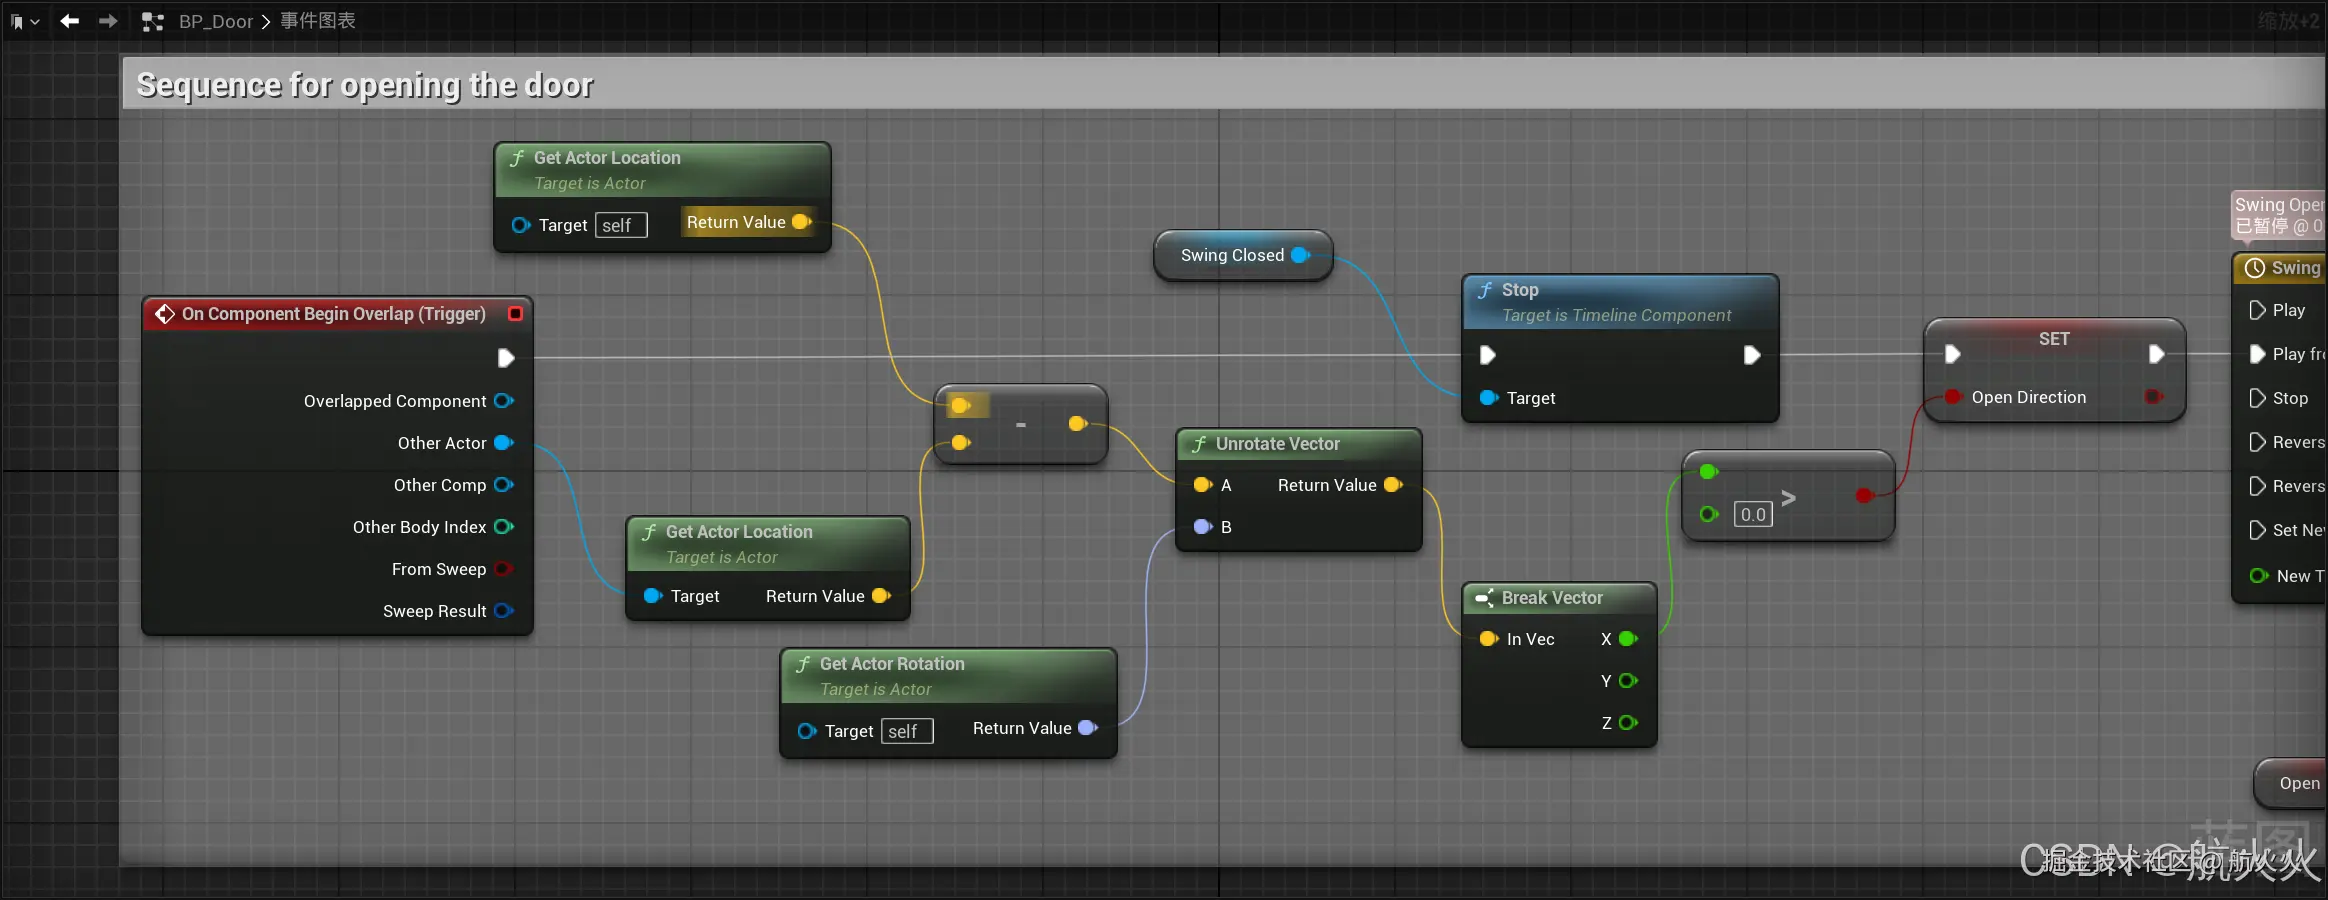
Task: Select the SET node title
Action: (x=2054, y=339)
